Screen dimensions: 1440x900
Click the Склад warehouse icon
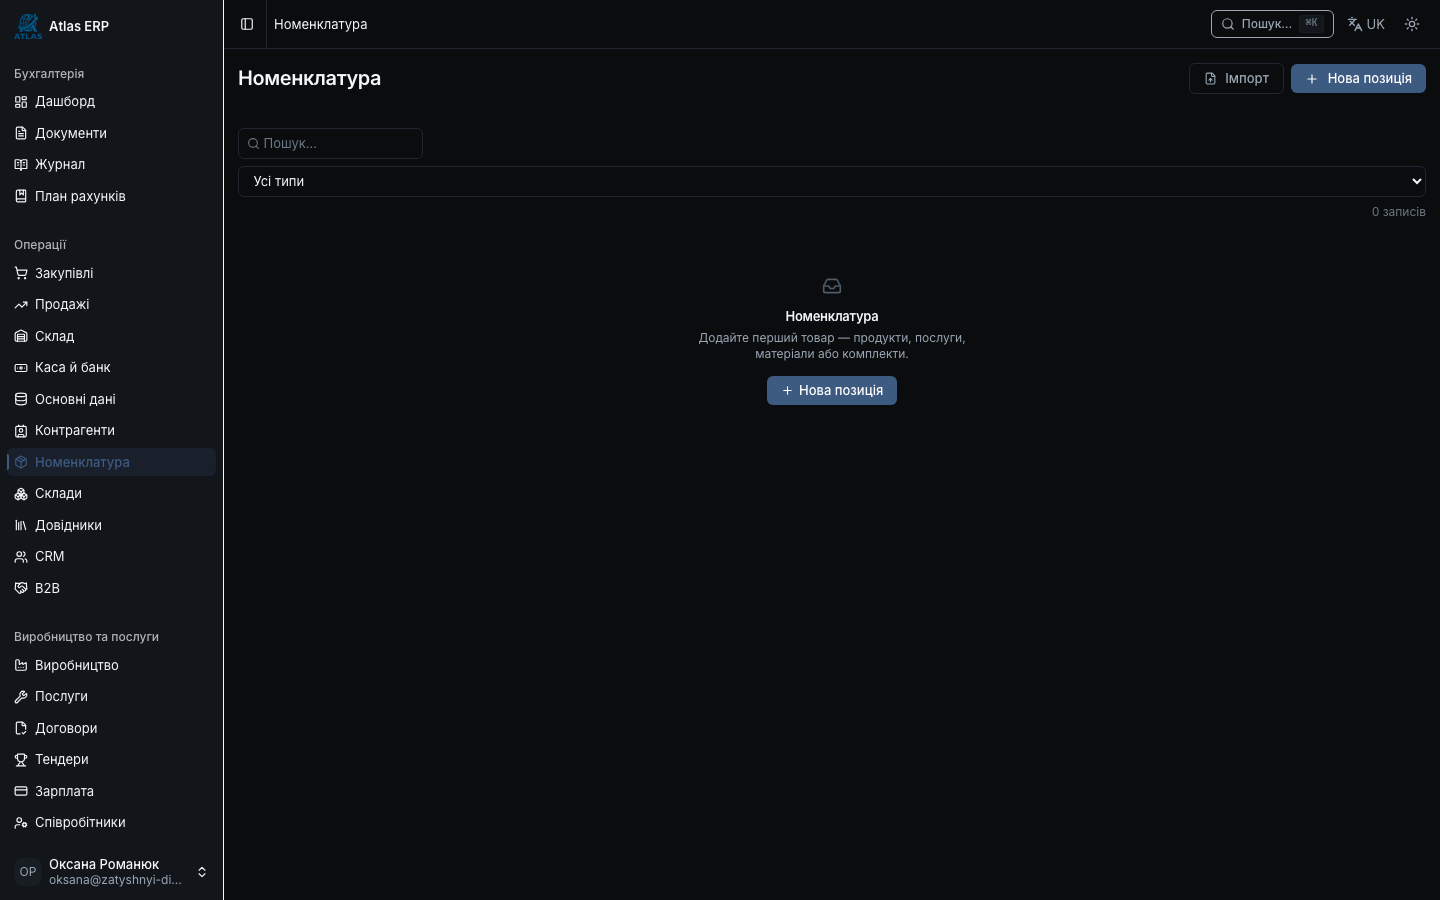21,336
